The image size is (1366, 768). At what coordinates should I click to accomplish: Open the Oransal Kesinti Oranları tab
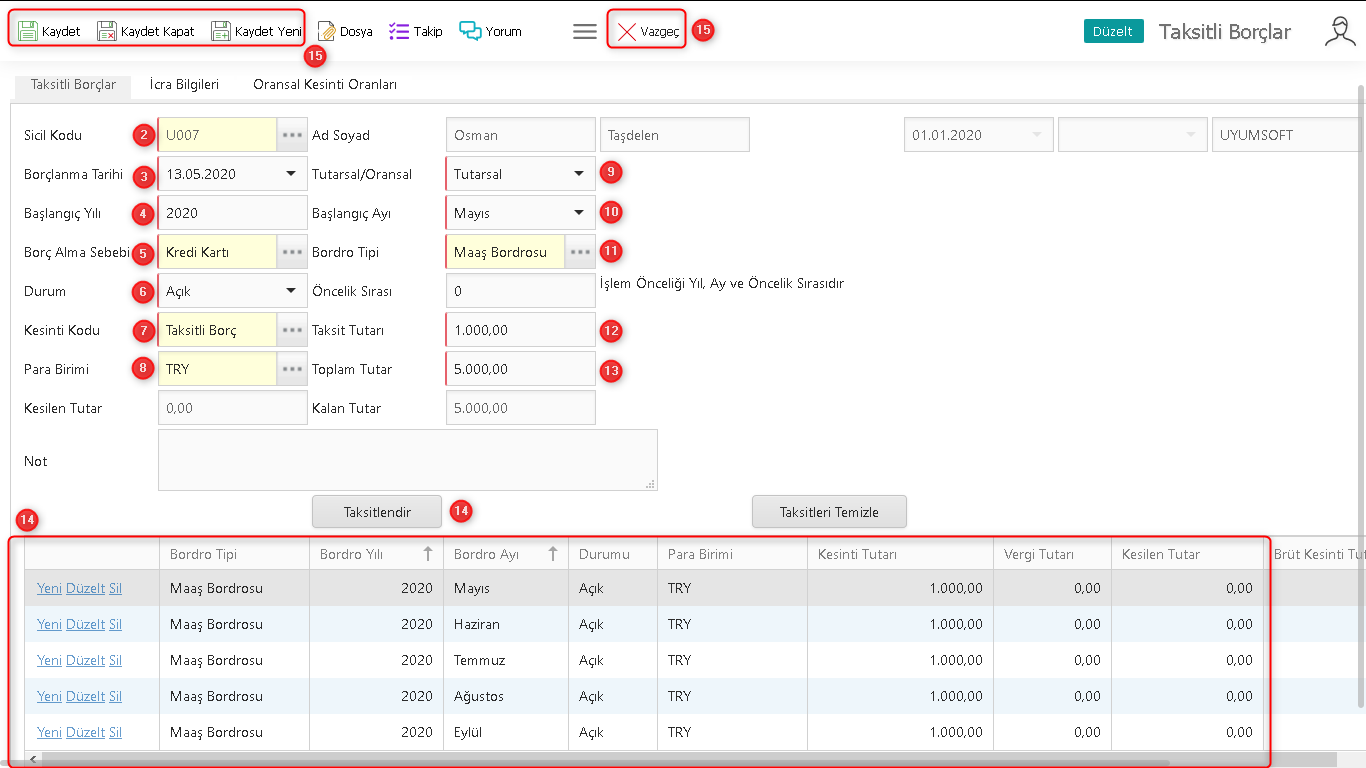pyautogui.click(x=325, y=85)
